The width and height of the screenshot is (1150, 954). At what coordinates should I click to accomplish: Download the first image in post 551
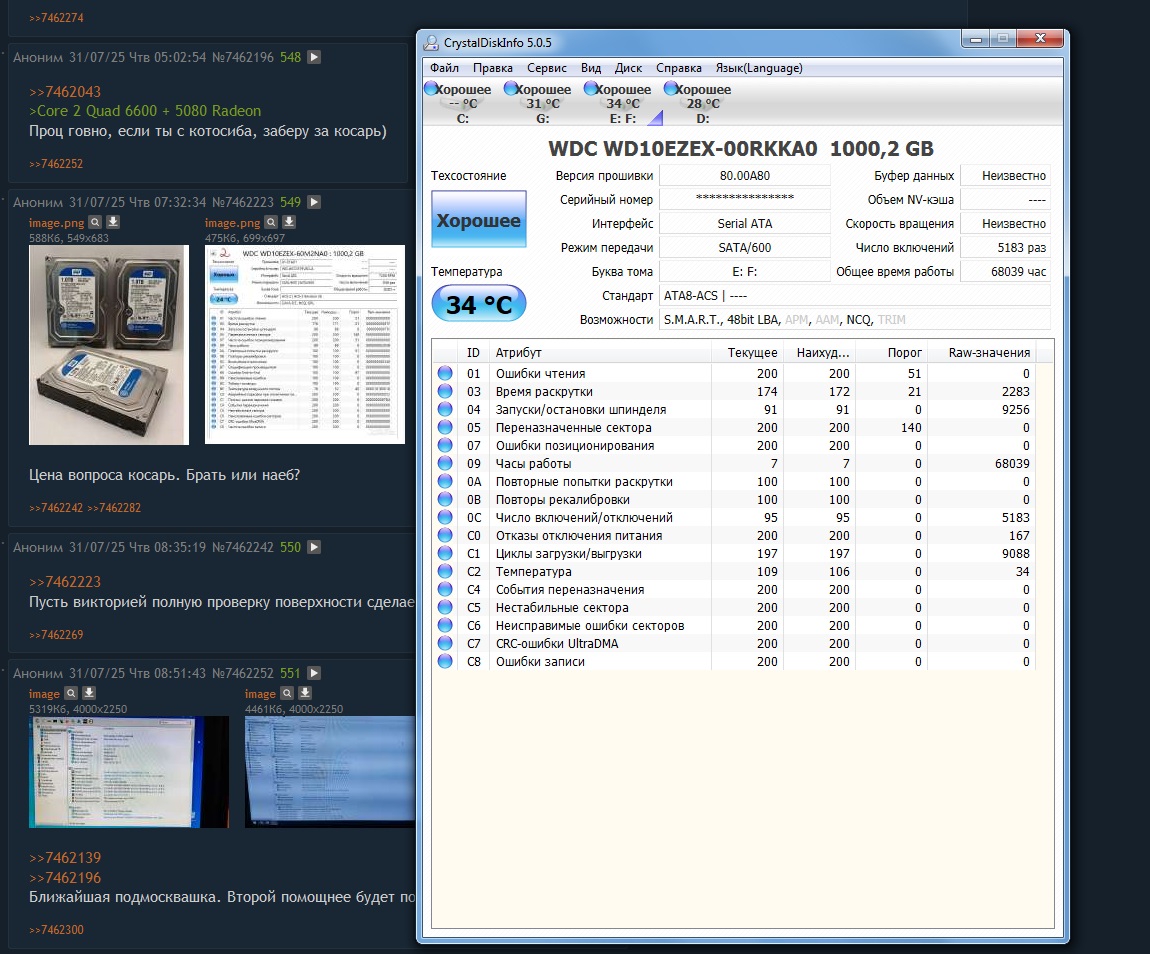point(89,692)
